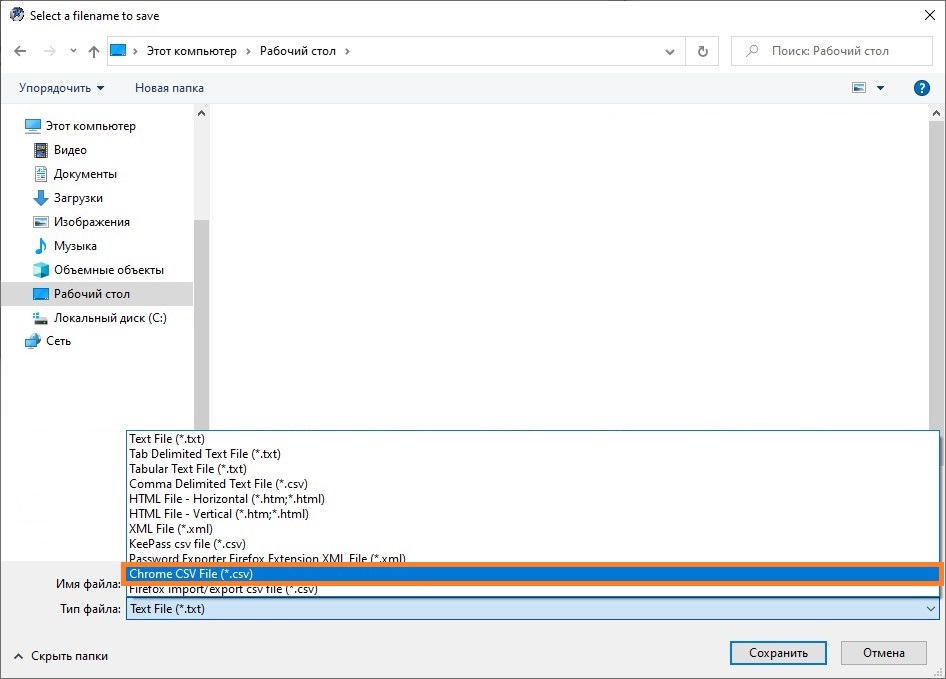
Task: Open the Упорядочить dropdown menu
Action: click(61, 88)
